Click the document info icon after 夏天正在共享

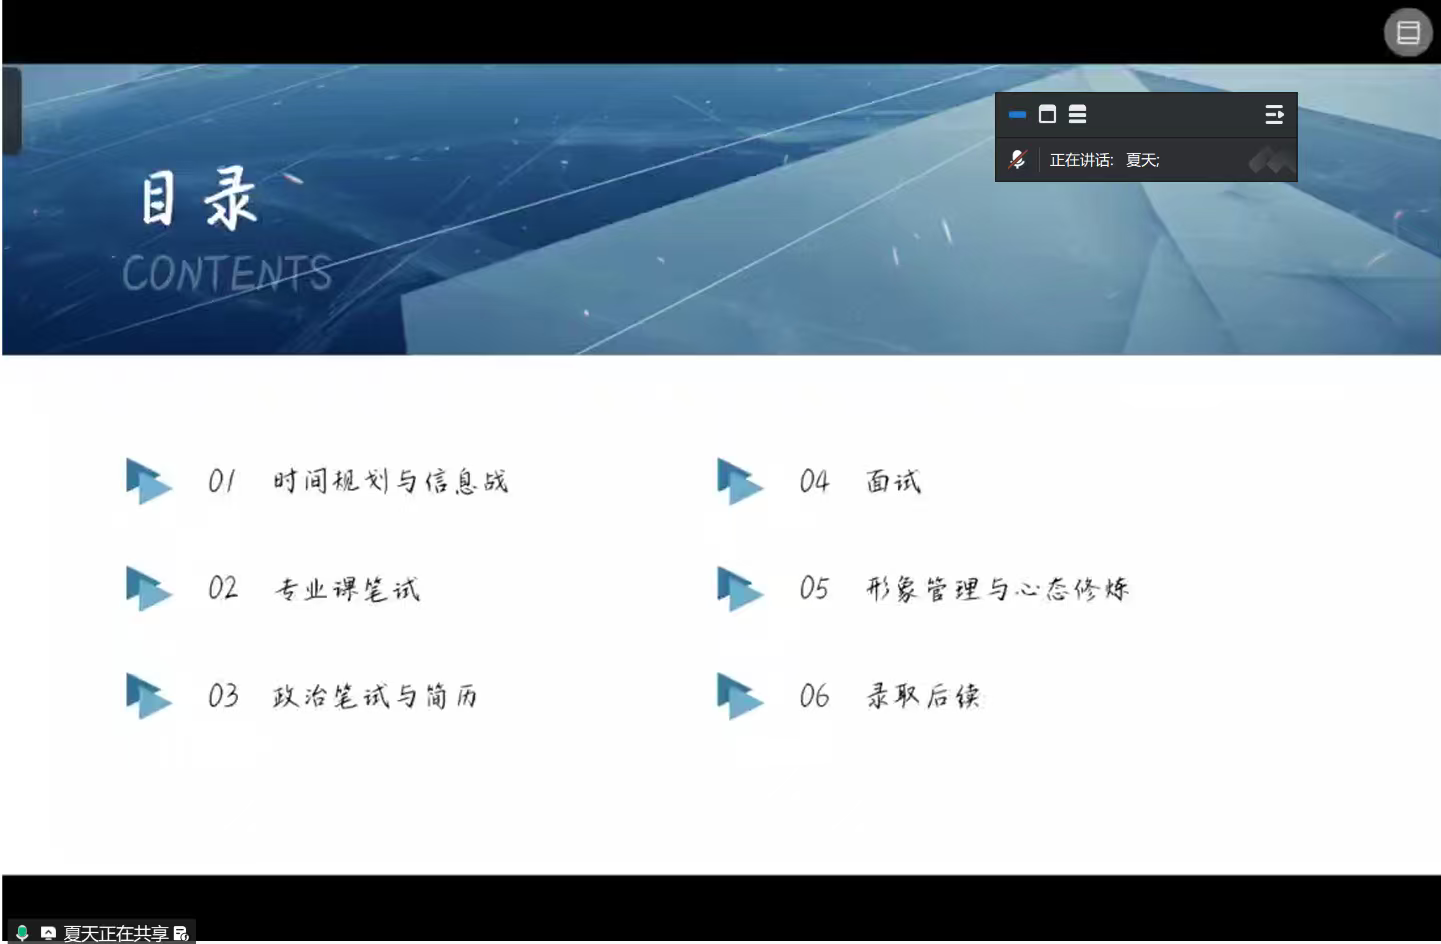[x=181, y=933]
